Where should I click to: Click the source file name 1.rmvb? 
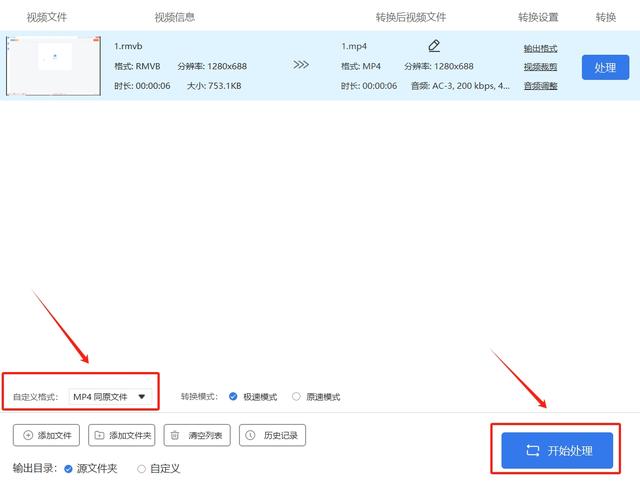128,46
